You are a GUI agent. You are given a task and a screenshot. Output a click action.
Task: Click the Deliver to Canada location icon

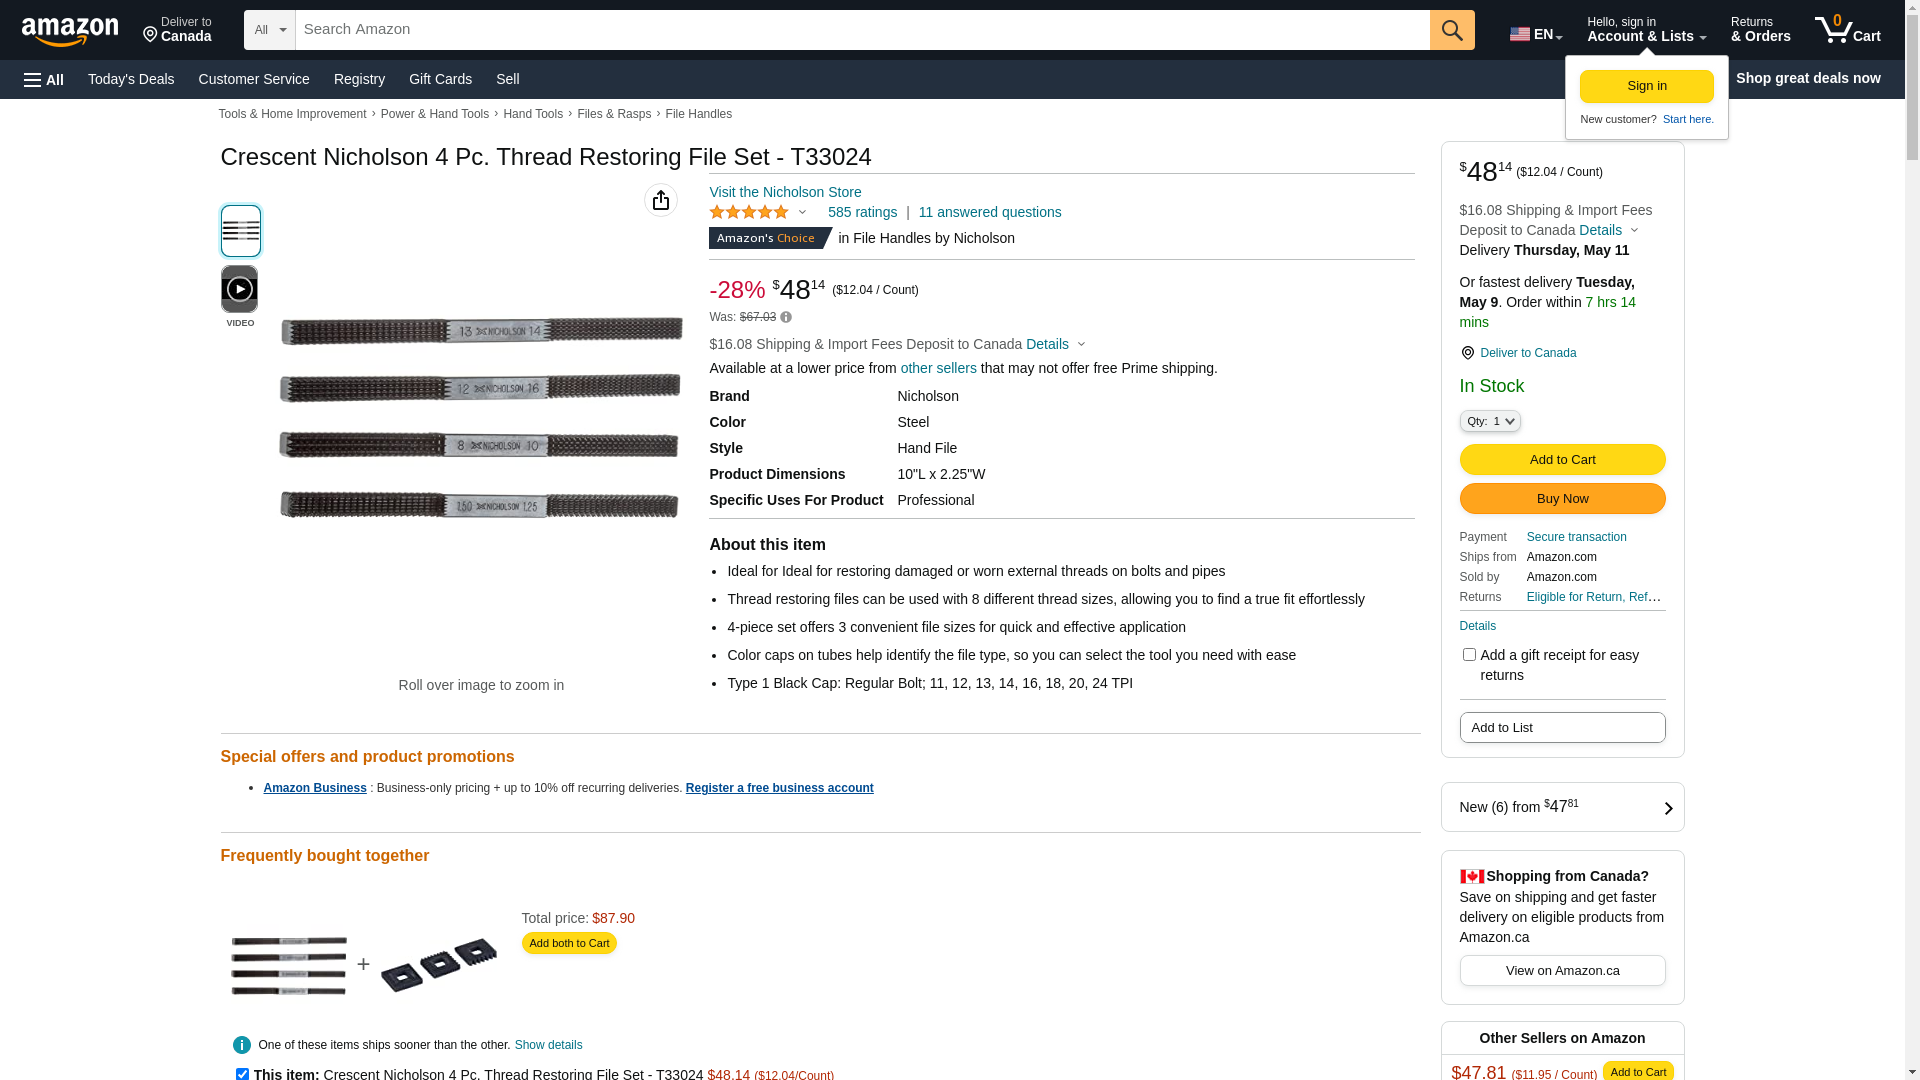click(1467, 353)
